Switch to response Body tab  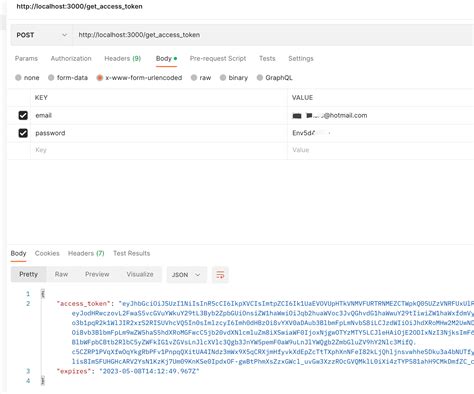(18, 253)
